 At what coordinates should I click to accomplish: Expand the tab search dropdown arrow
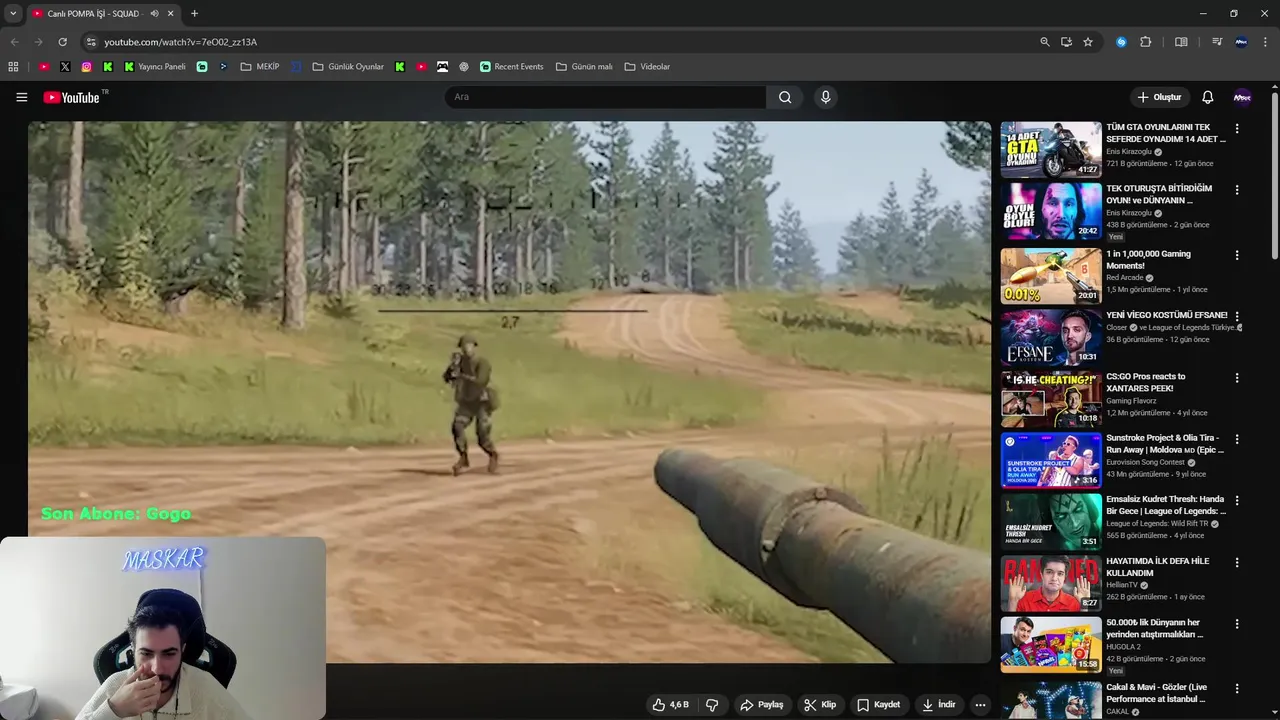[x=13, y=13]
